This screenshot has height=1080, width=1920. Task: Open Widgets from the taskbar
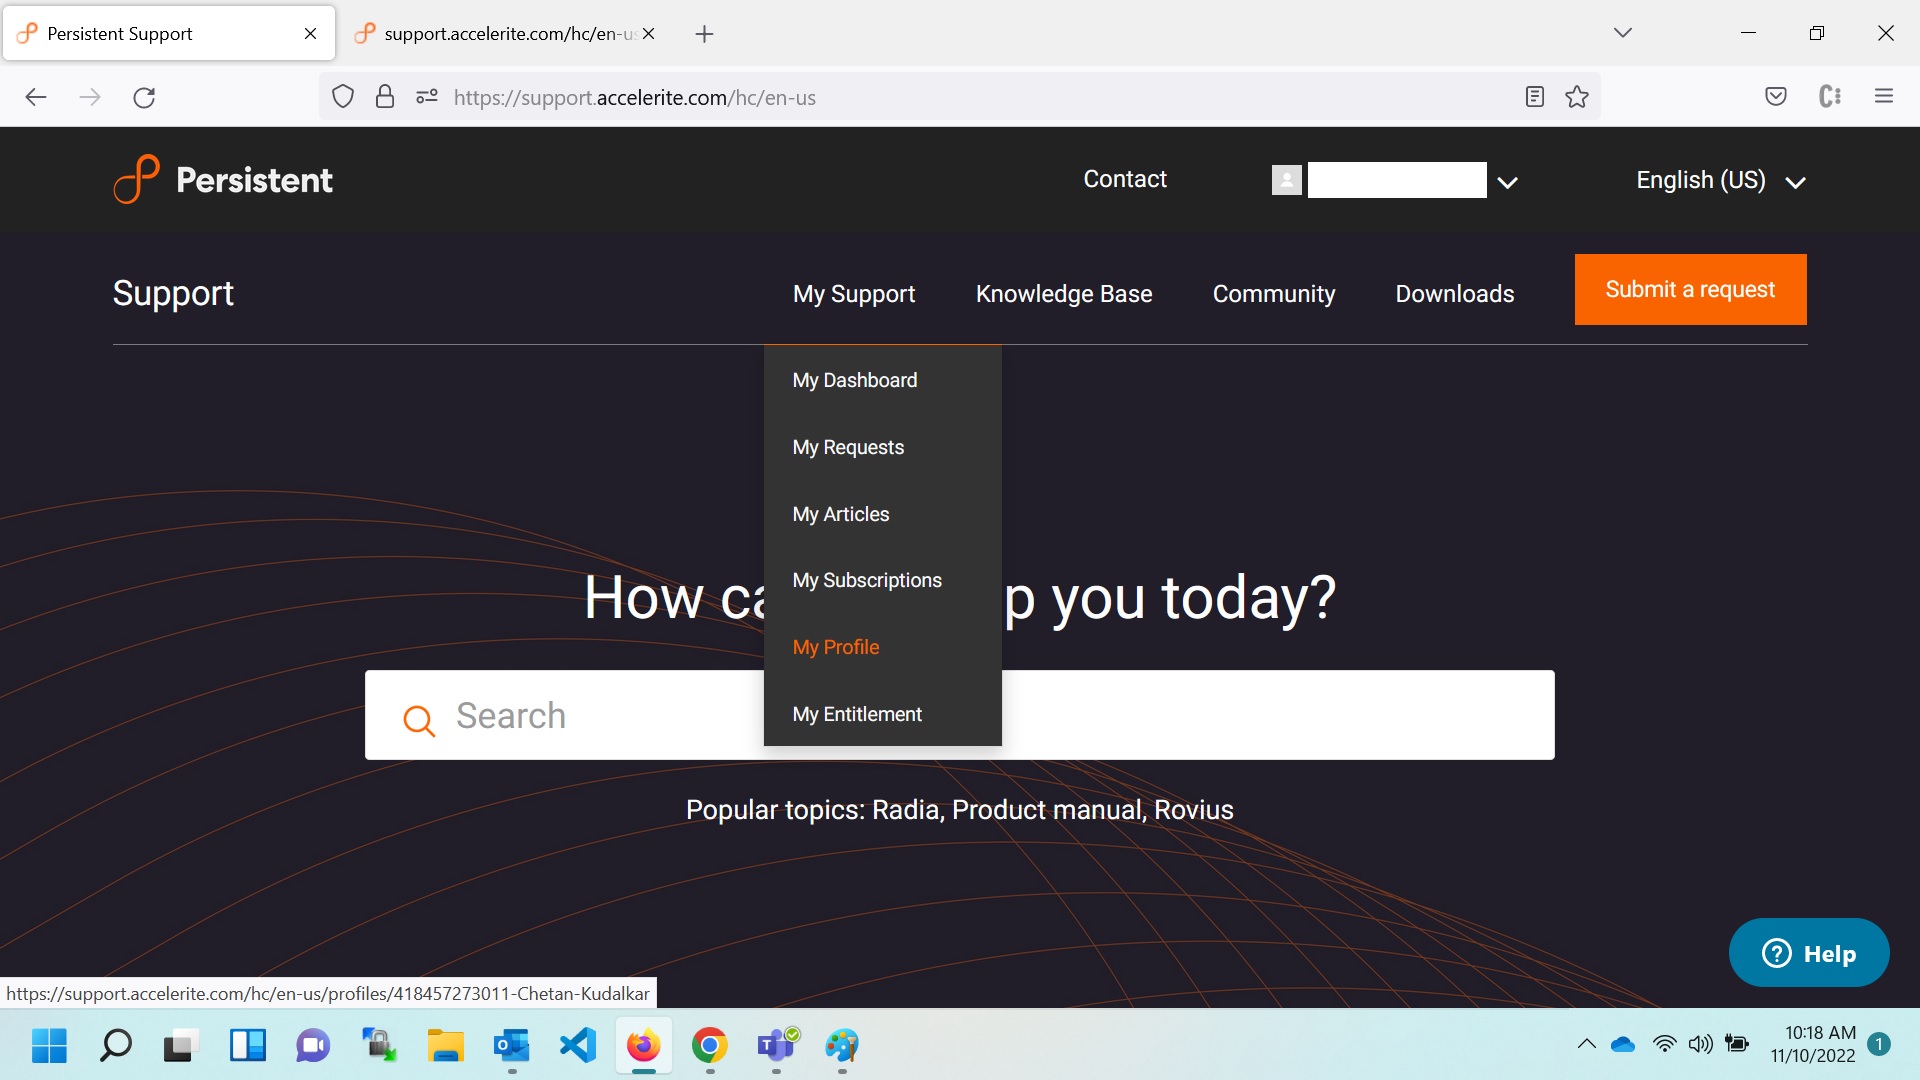[x=247, y=1045]
